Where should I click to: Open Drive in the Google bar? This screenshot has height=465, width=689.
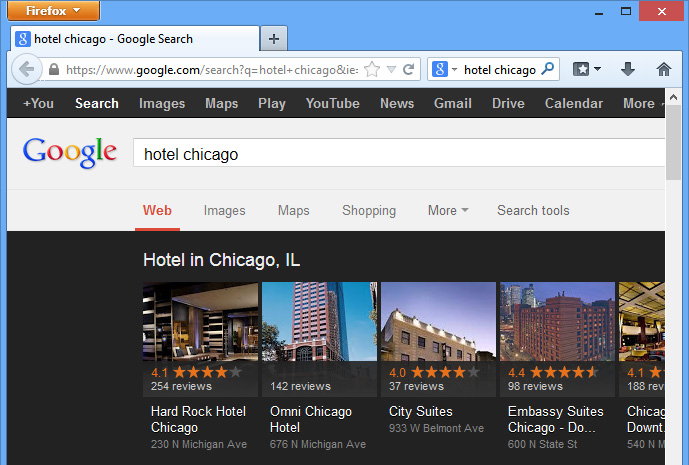[508, 103]
